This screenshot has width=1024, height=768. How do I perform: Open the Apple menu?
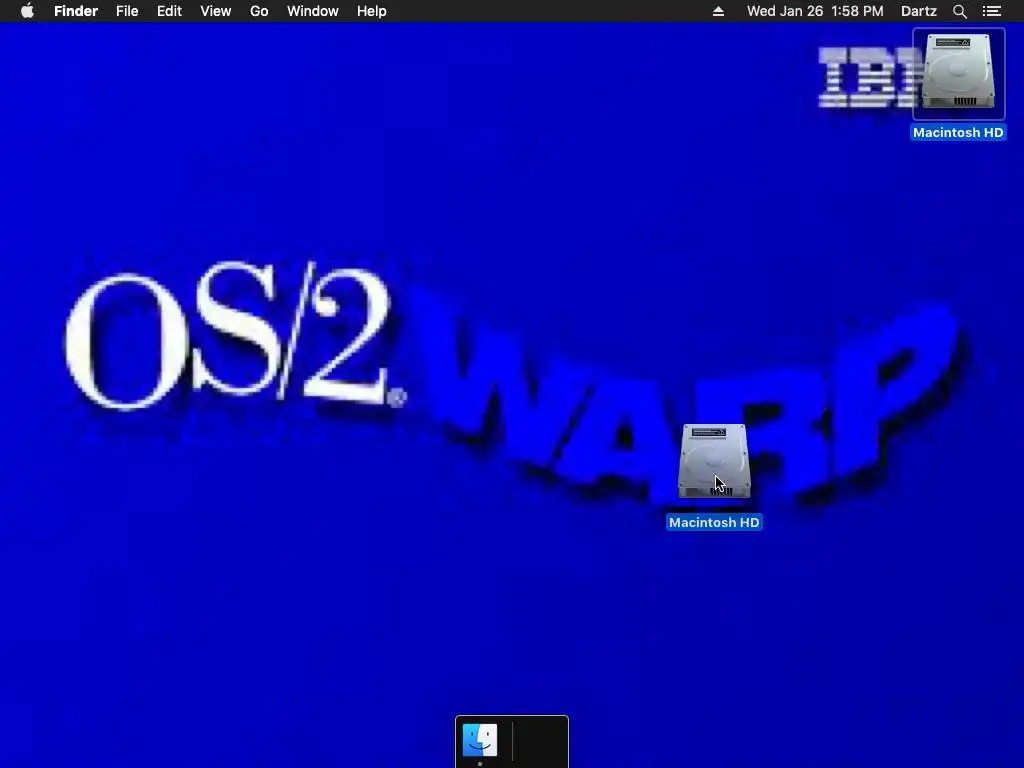pos(27,11)
